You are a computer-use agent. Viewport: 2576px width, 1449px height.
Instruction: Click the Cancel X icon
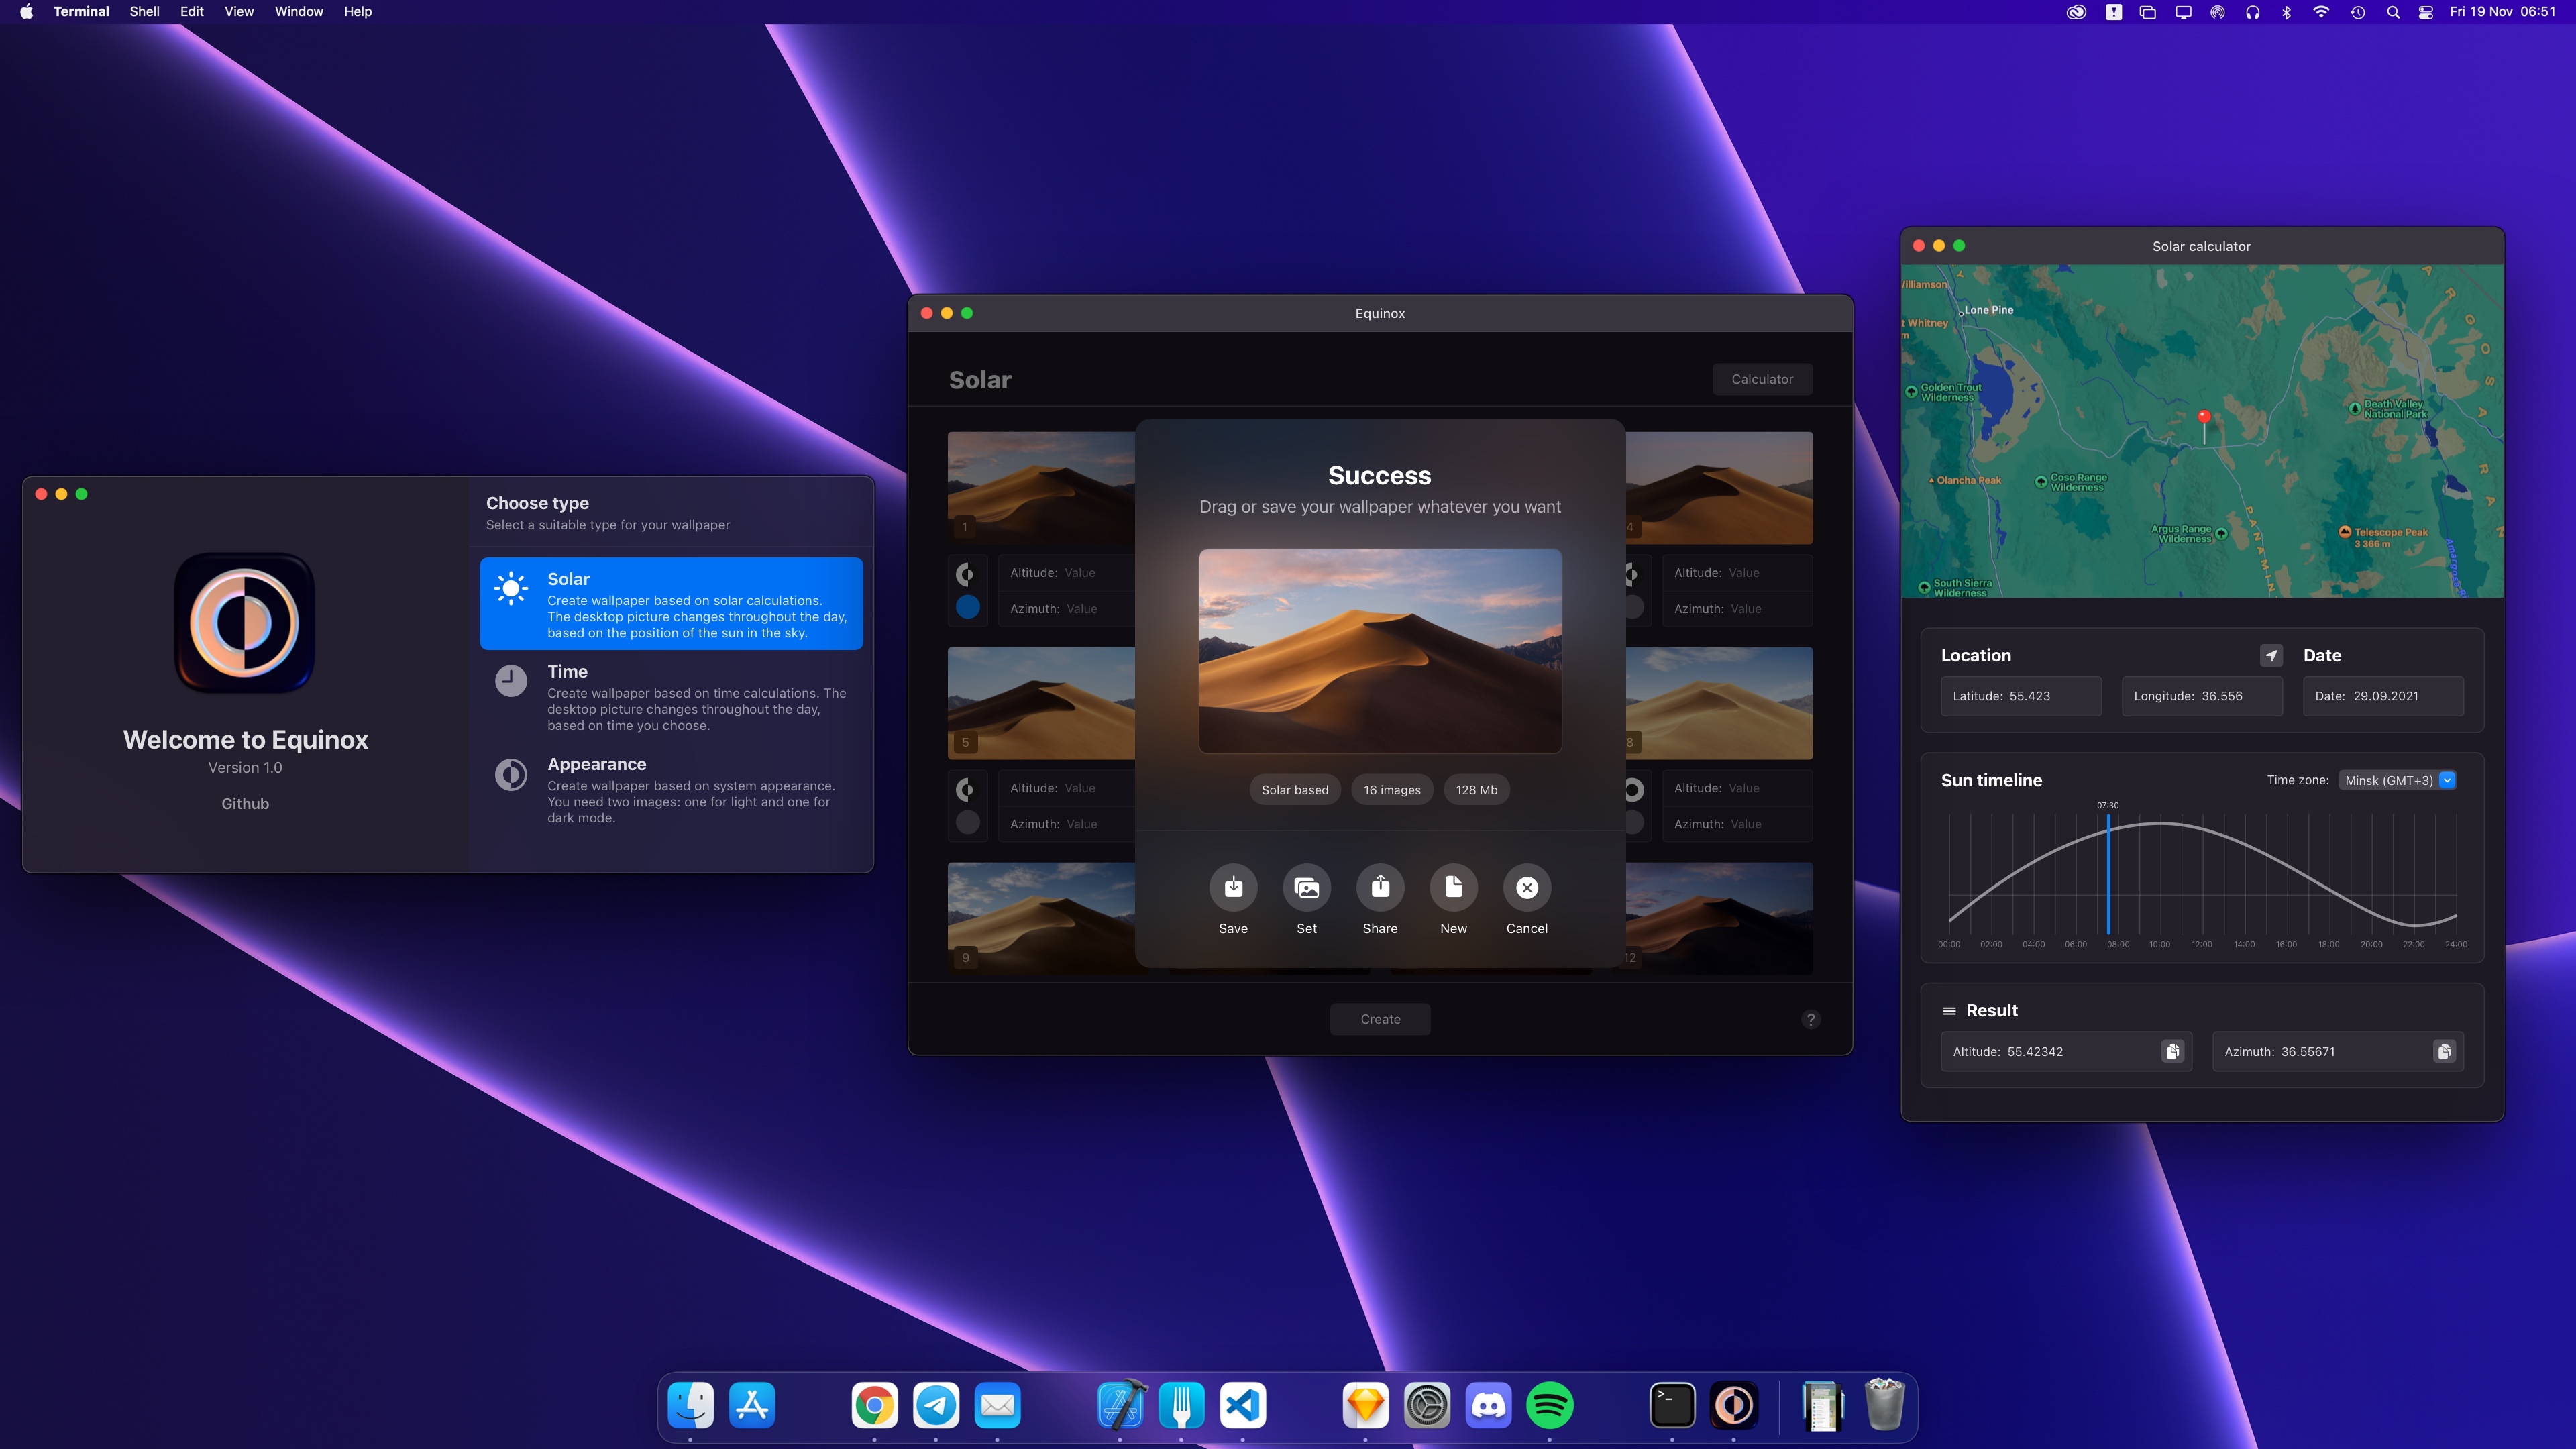(x=1527, y=887)
